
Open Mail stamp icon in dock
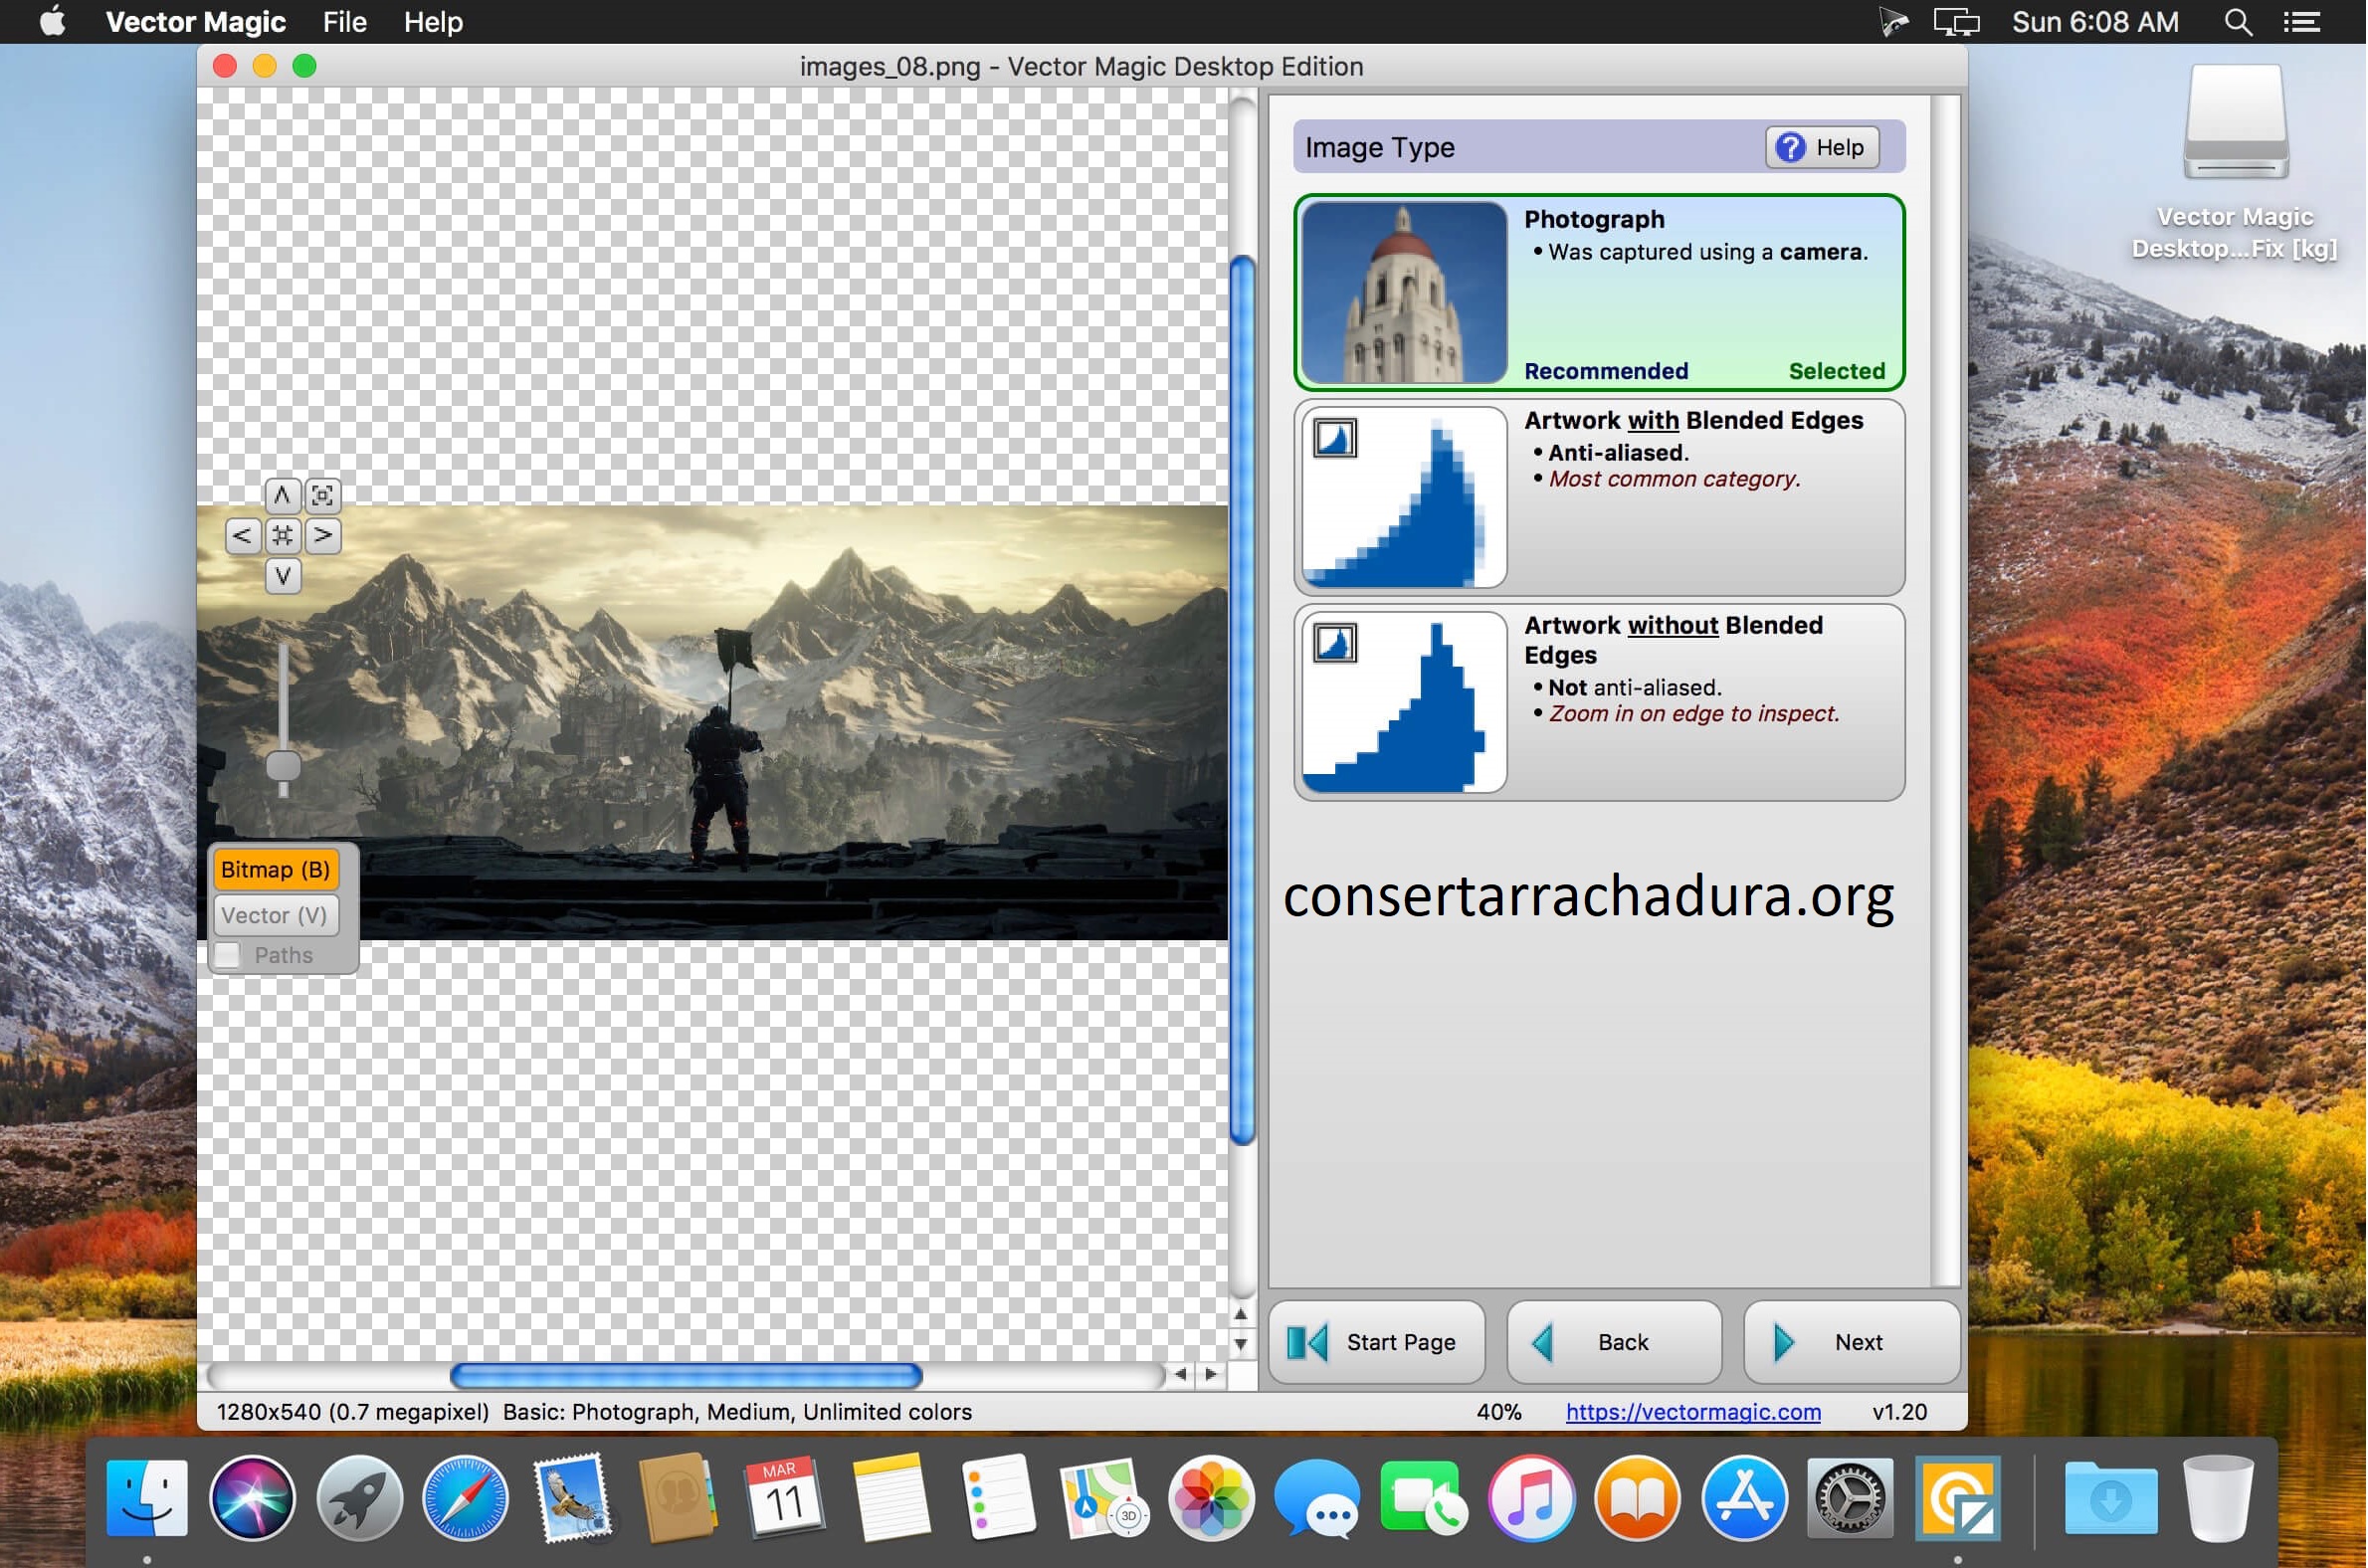coord(572,1498)
